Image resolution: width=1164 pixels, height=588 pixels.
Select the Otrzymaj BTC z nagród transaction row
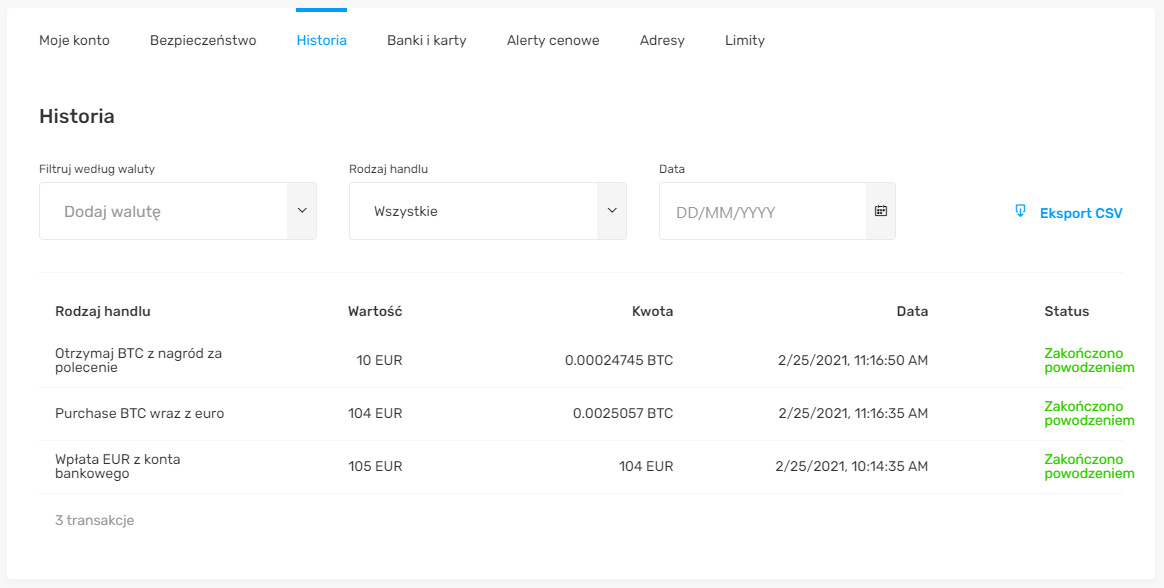[581, 361]
